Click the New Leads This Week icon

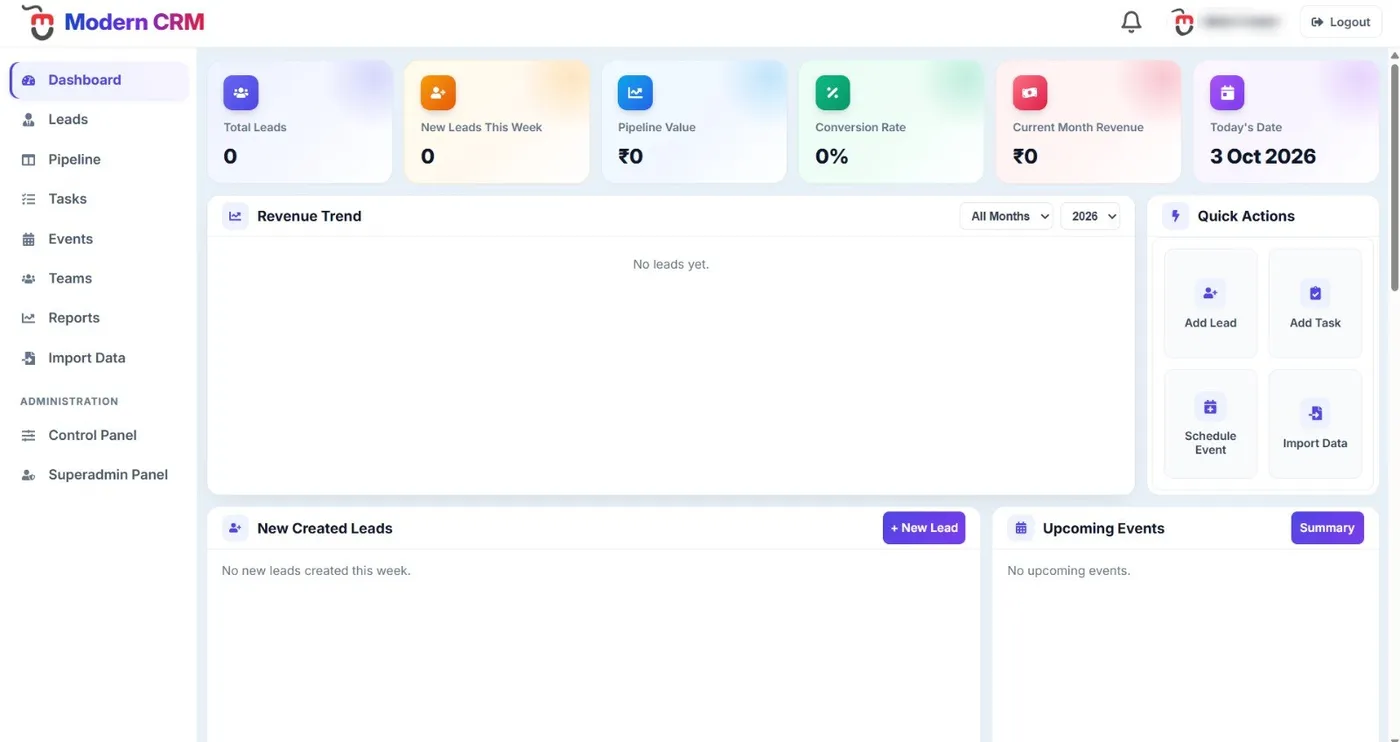tap(438, 93)
